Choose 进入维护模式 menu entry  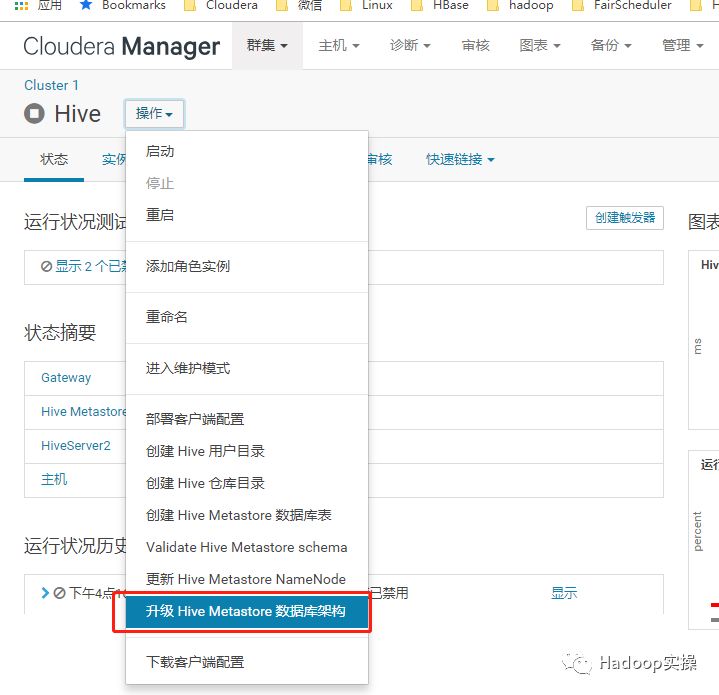(x=247, y=368)
